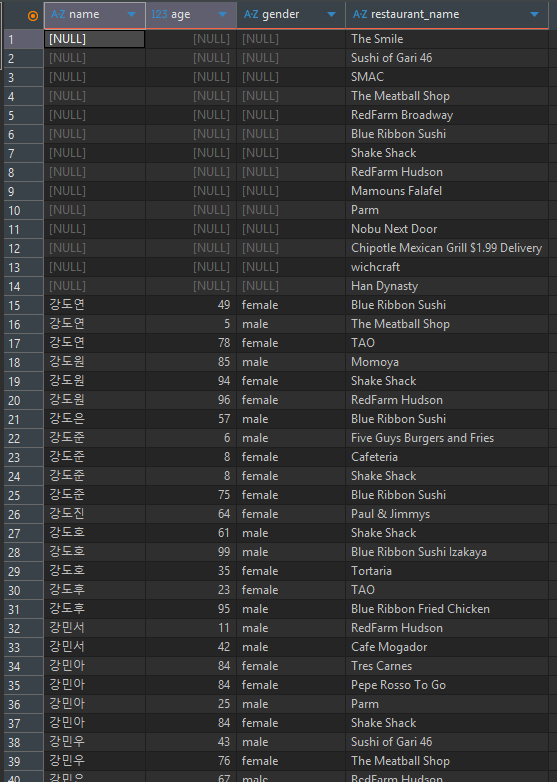Screen dimensions: 557x782
Task: Select 'Chipotle Mexican Grill $1.99 Delivery' cell
Action: 447,248
